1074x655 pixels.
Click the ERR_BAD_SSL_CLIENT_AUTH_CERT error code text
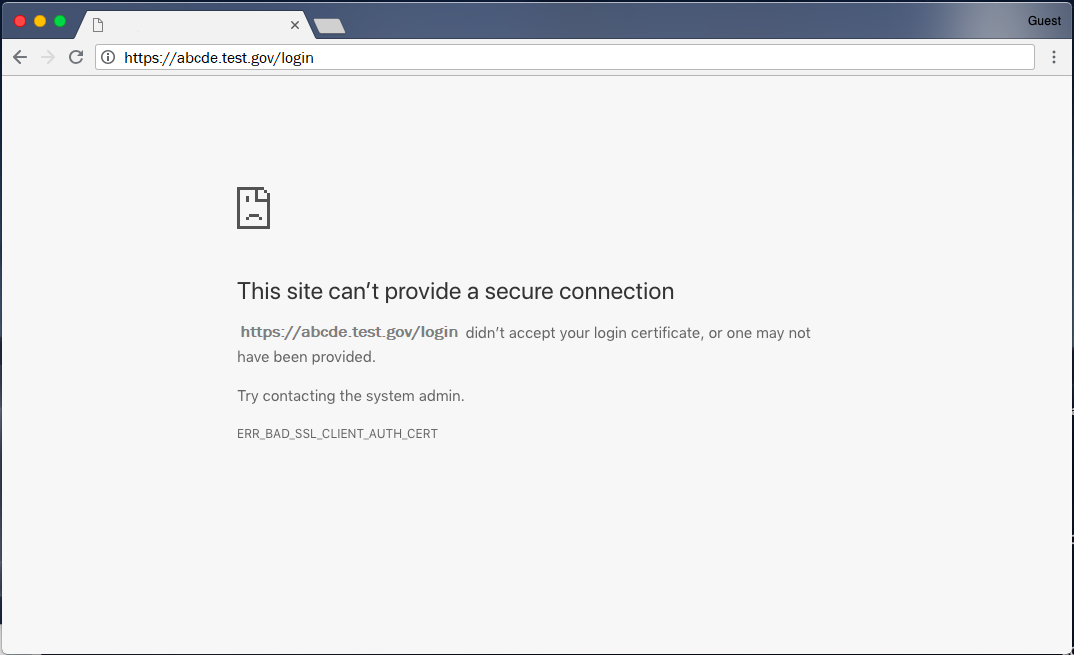click(x=337, y=433)
